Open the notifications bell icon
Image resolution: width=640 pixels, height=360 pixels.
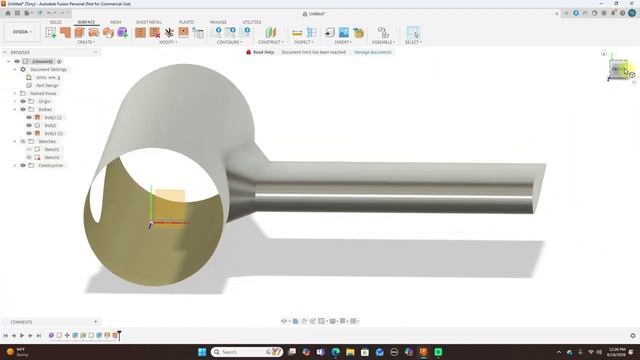[x=613, y=13]
